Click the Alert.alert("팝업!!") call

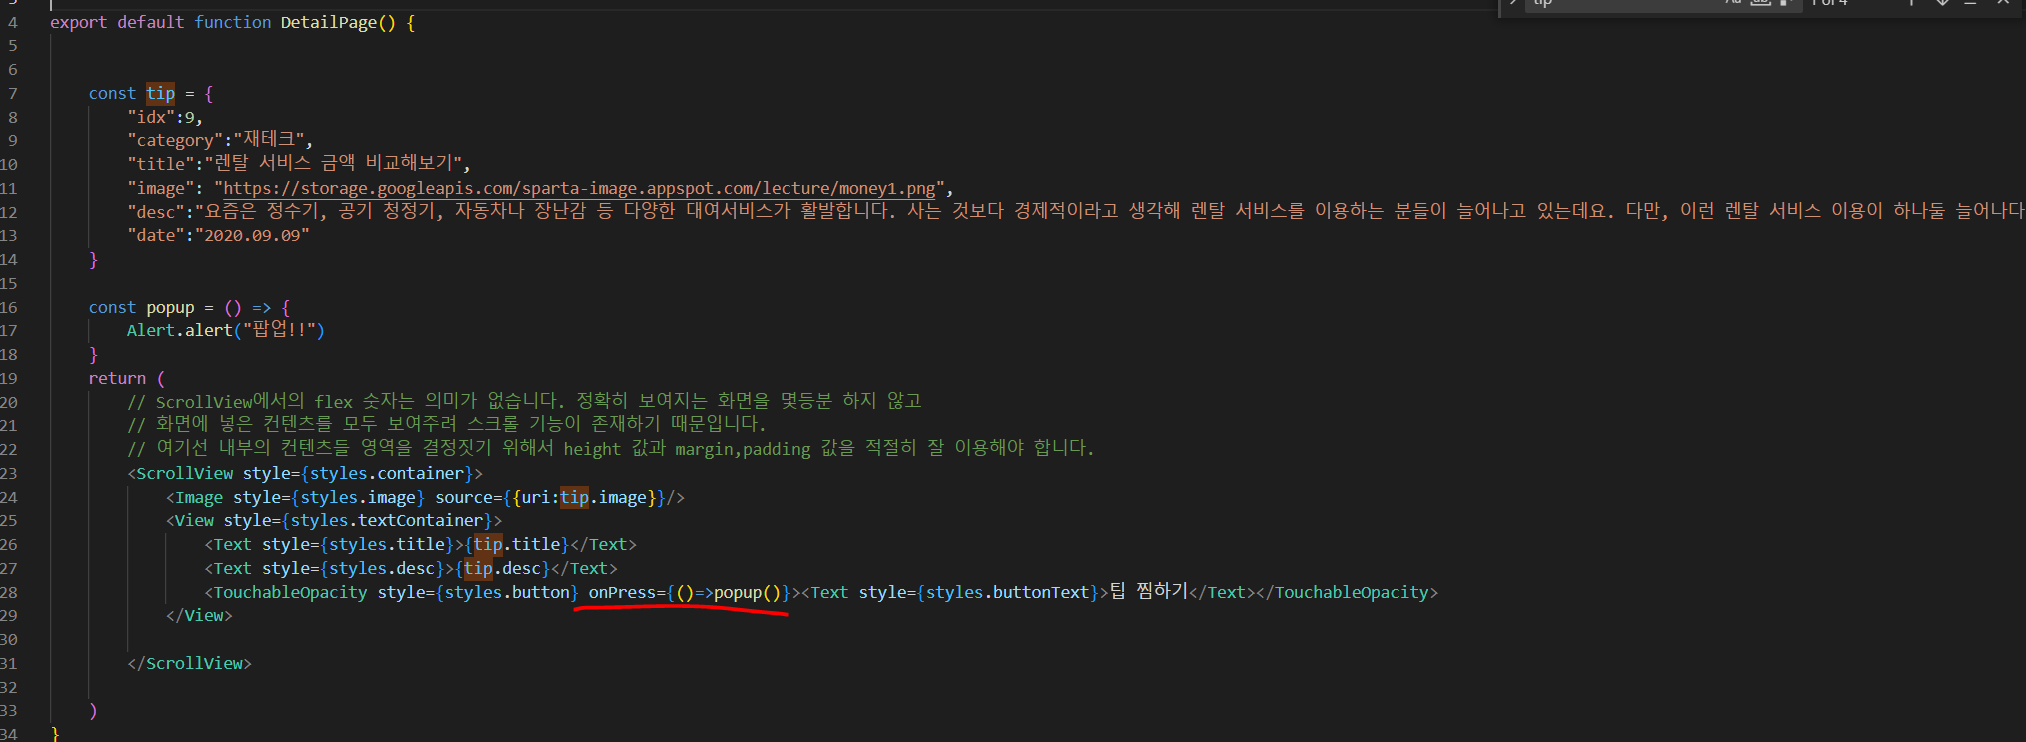pos(226,330)
